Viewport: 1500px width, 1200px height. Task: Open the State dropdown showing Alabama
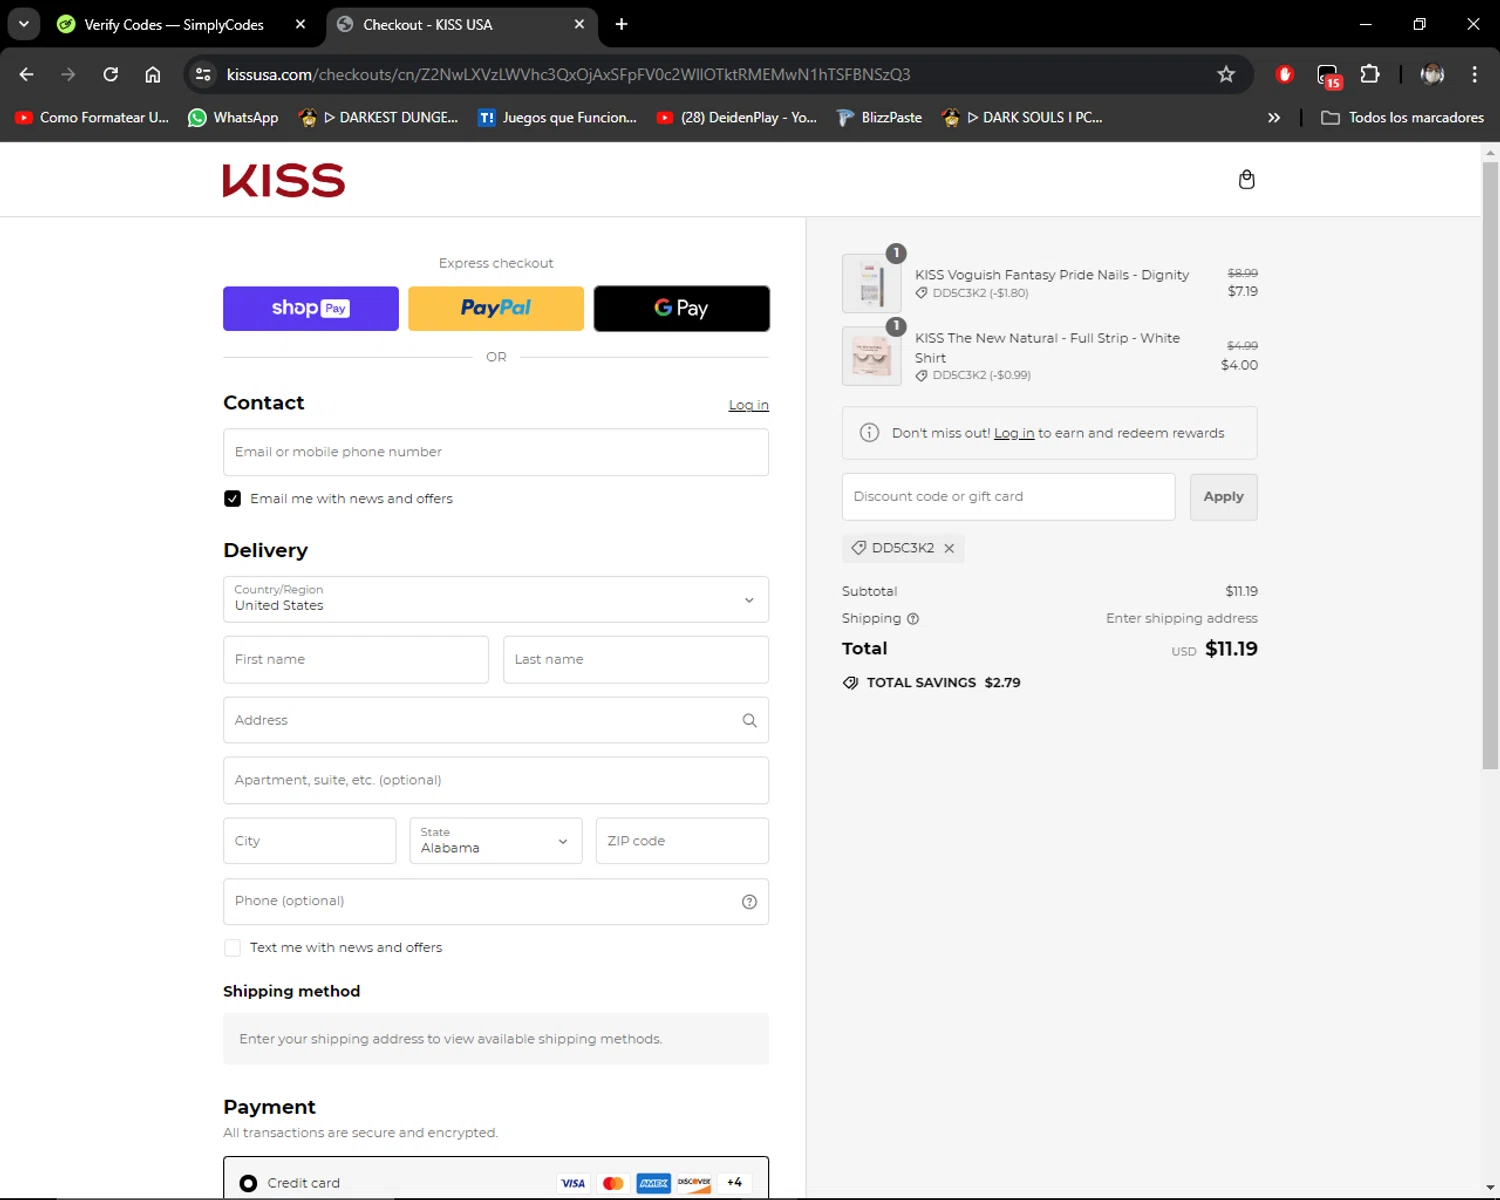coord(496,841)
